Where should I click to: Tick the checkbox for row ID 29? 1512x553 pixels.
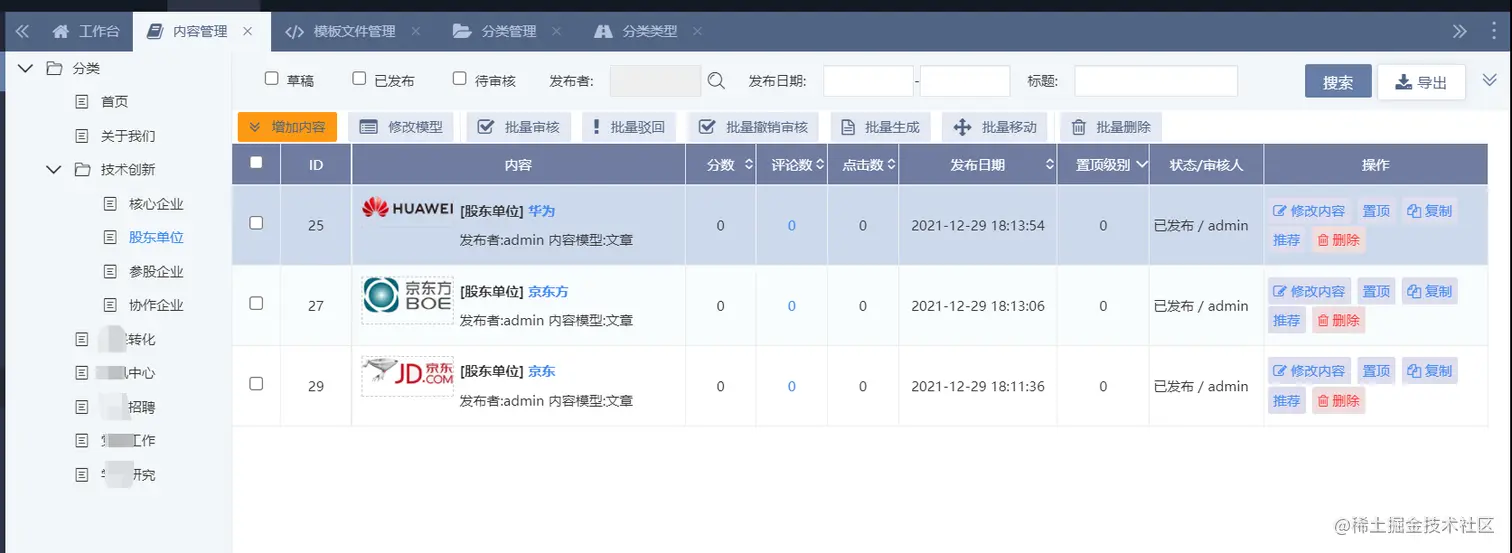(x=256, y=383)
